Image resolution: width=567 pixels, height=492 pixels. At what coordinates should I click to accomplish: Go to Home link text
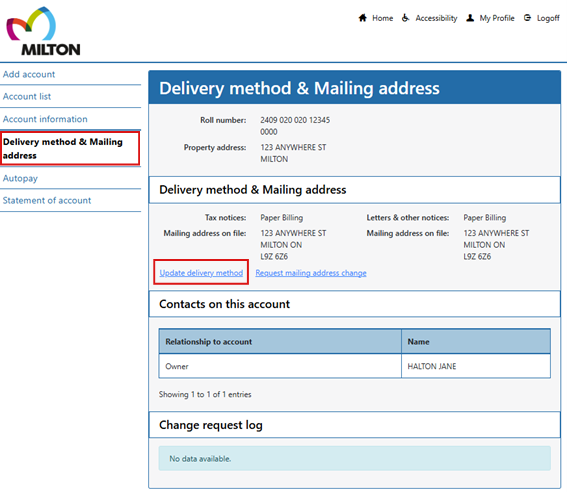(x=383, y=18)
